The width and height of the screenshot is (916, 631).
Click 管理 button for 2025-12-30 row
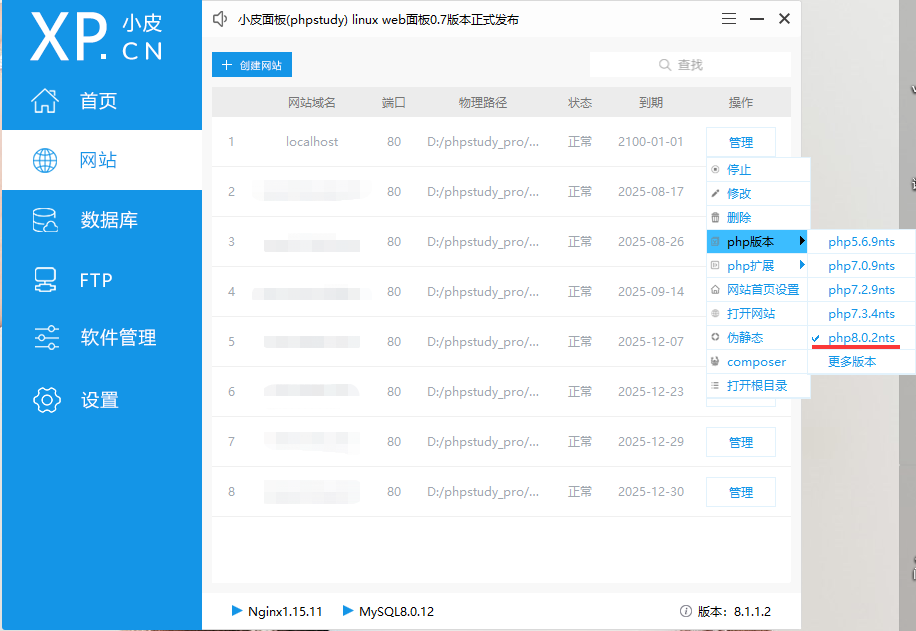(x=741, y=492)
